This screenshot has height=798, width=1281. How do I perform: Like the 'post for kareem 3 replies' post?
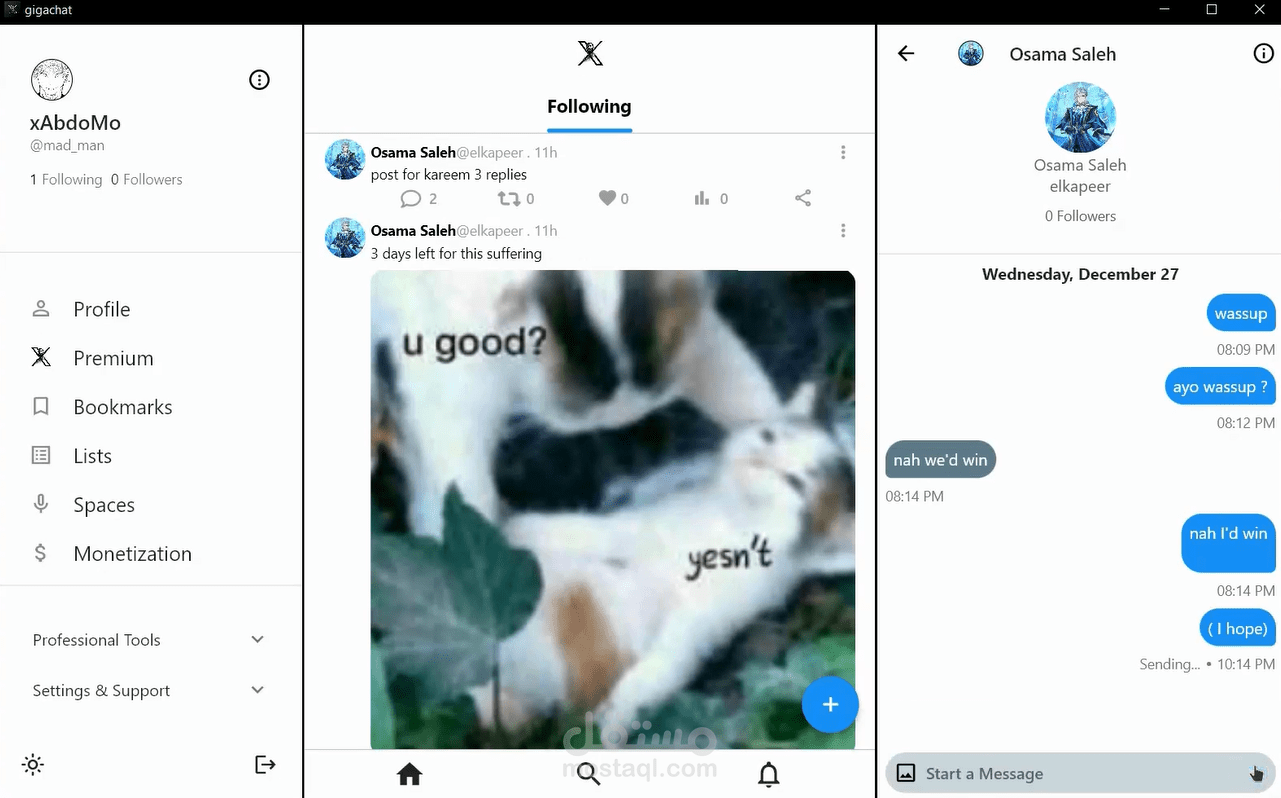click(607, 199)
